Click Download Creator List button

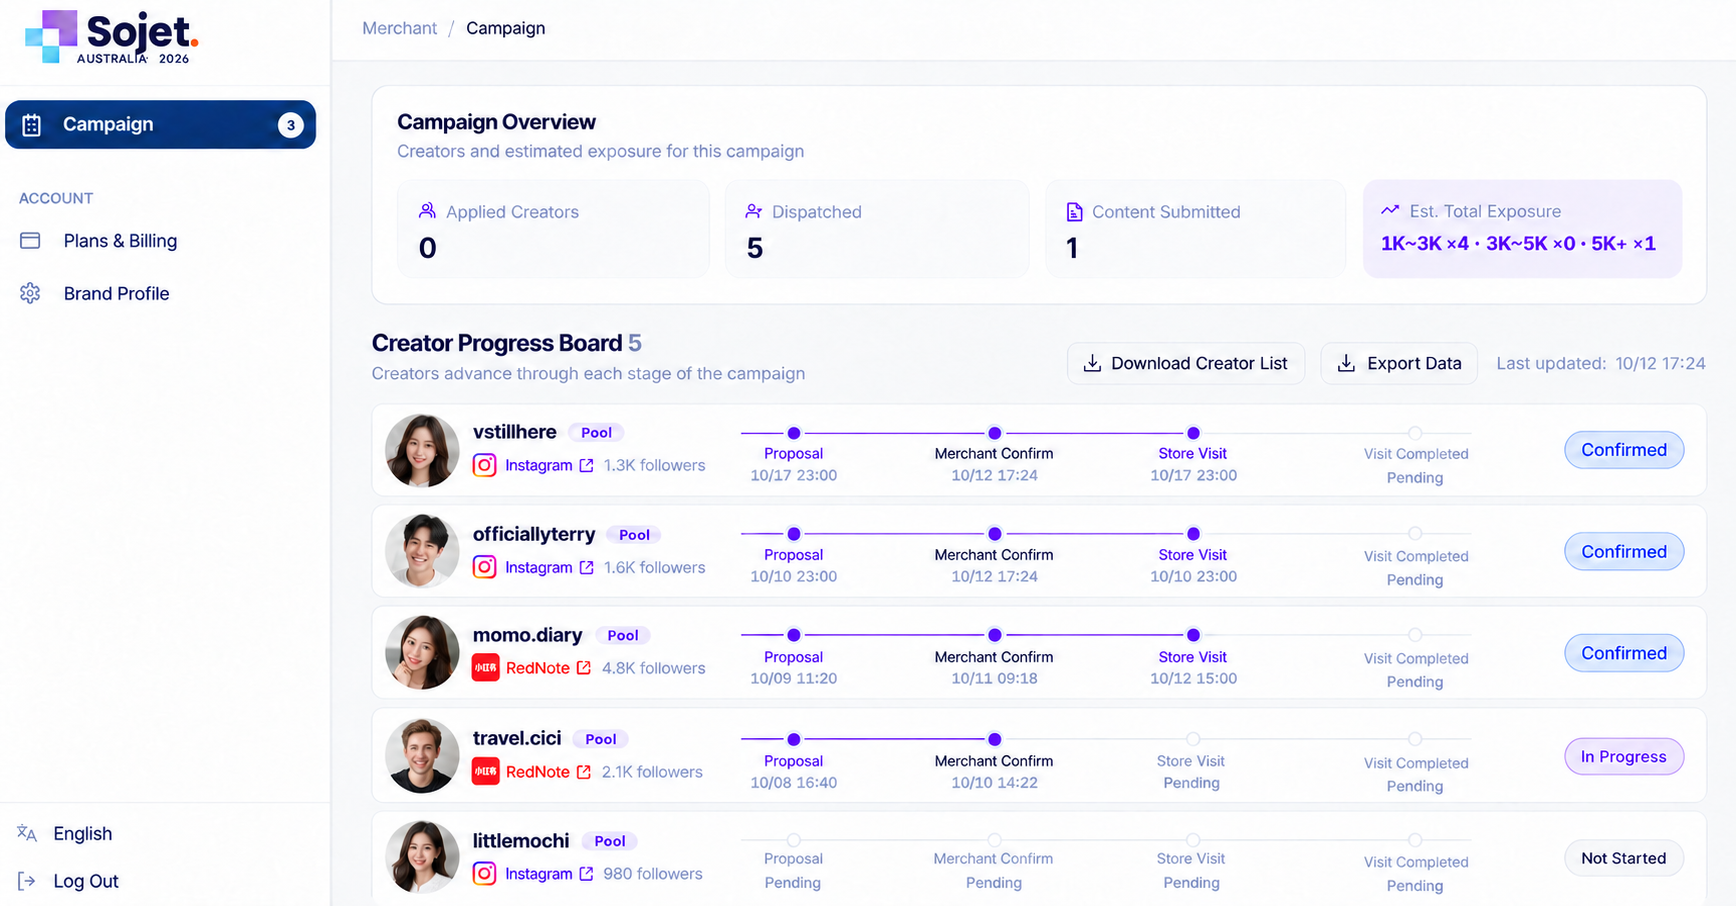(1186, 363)
